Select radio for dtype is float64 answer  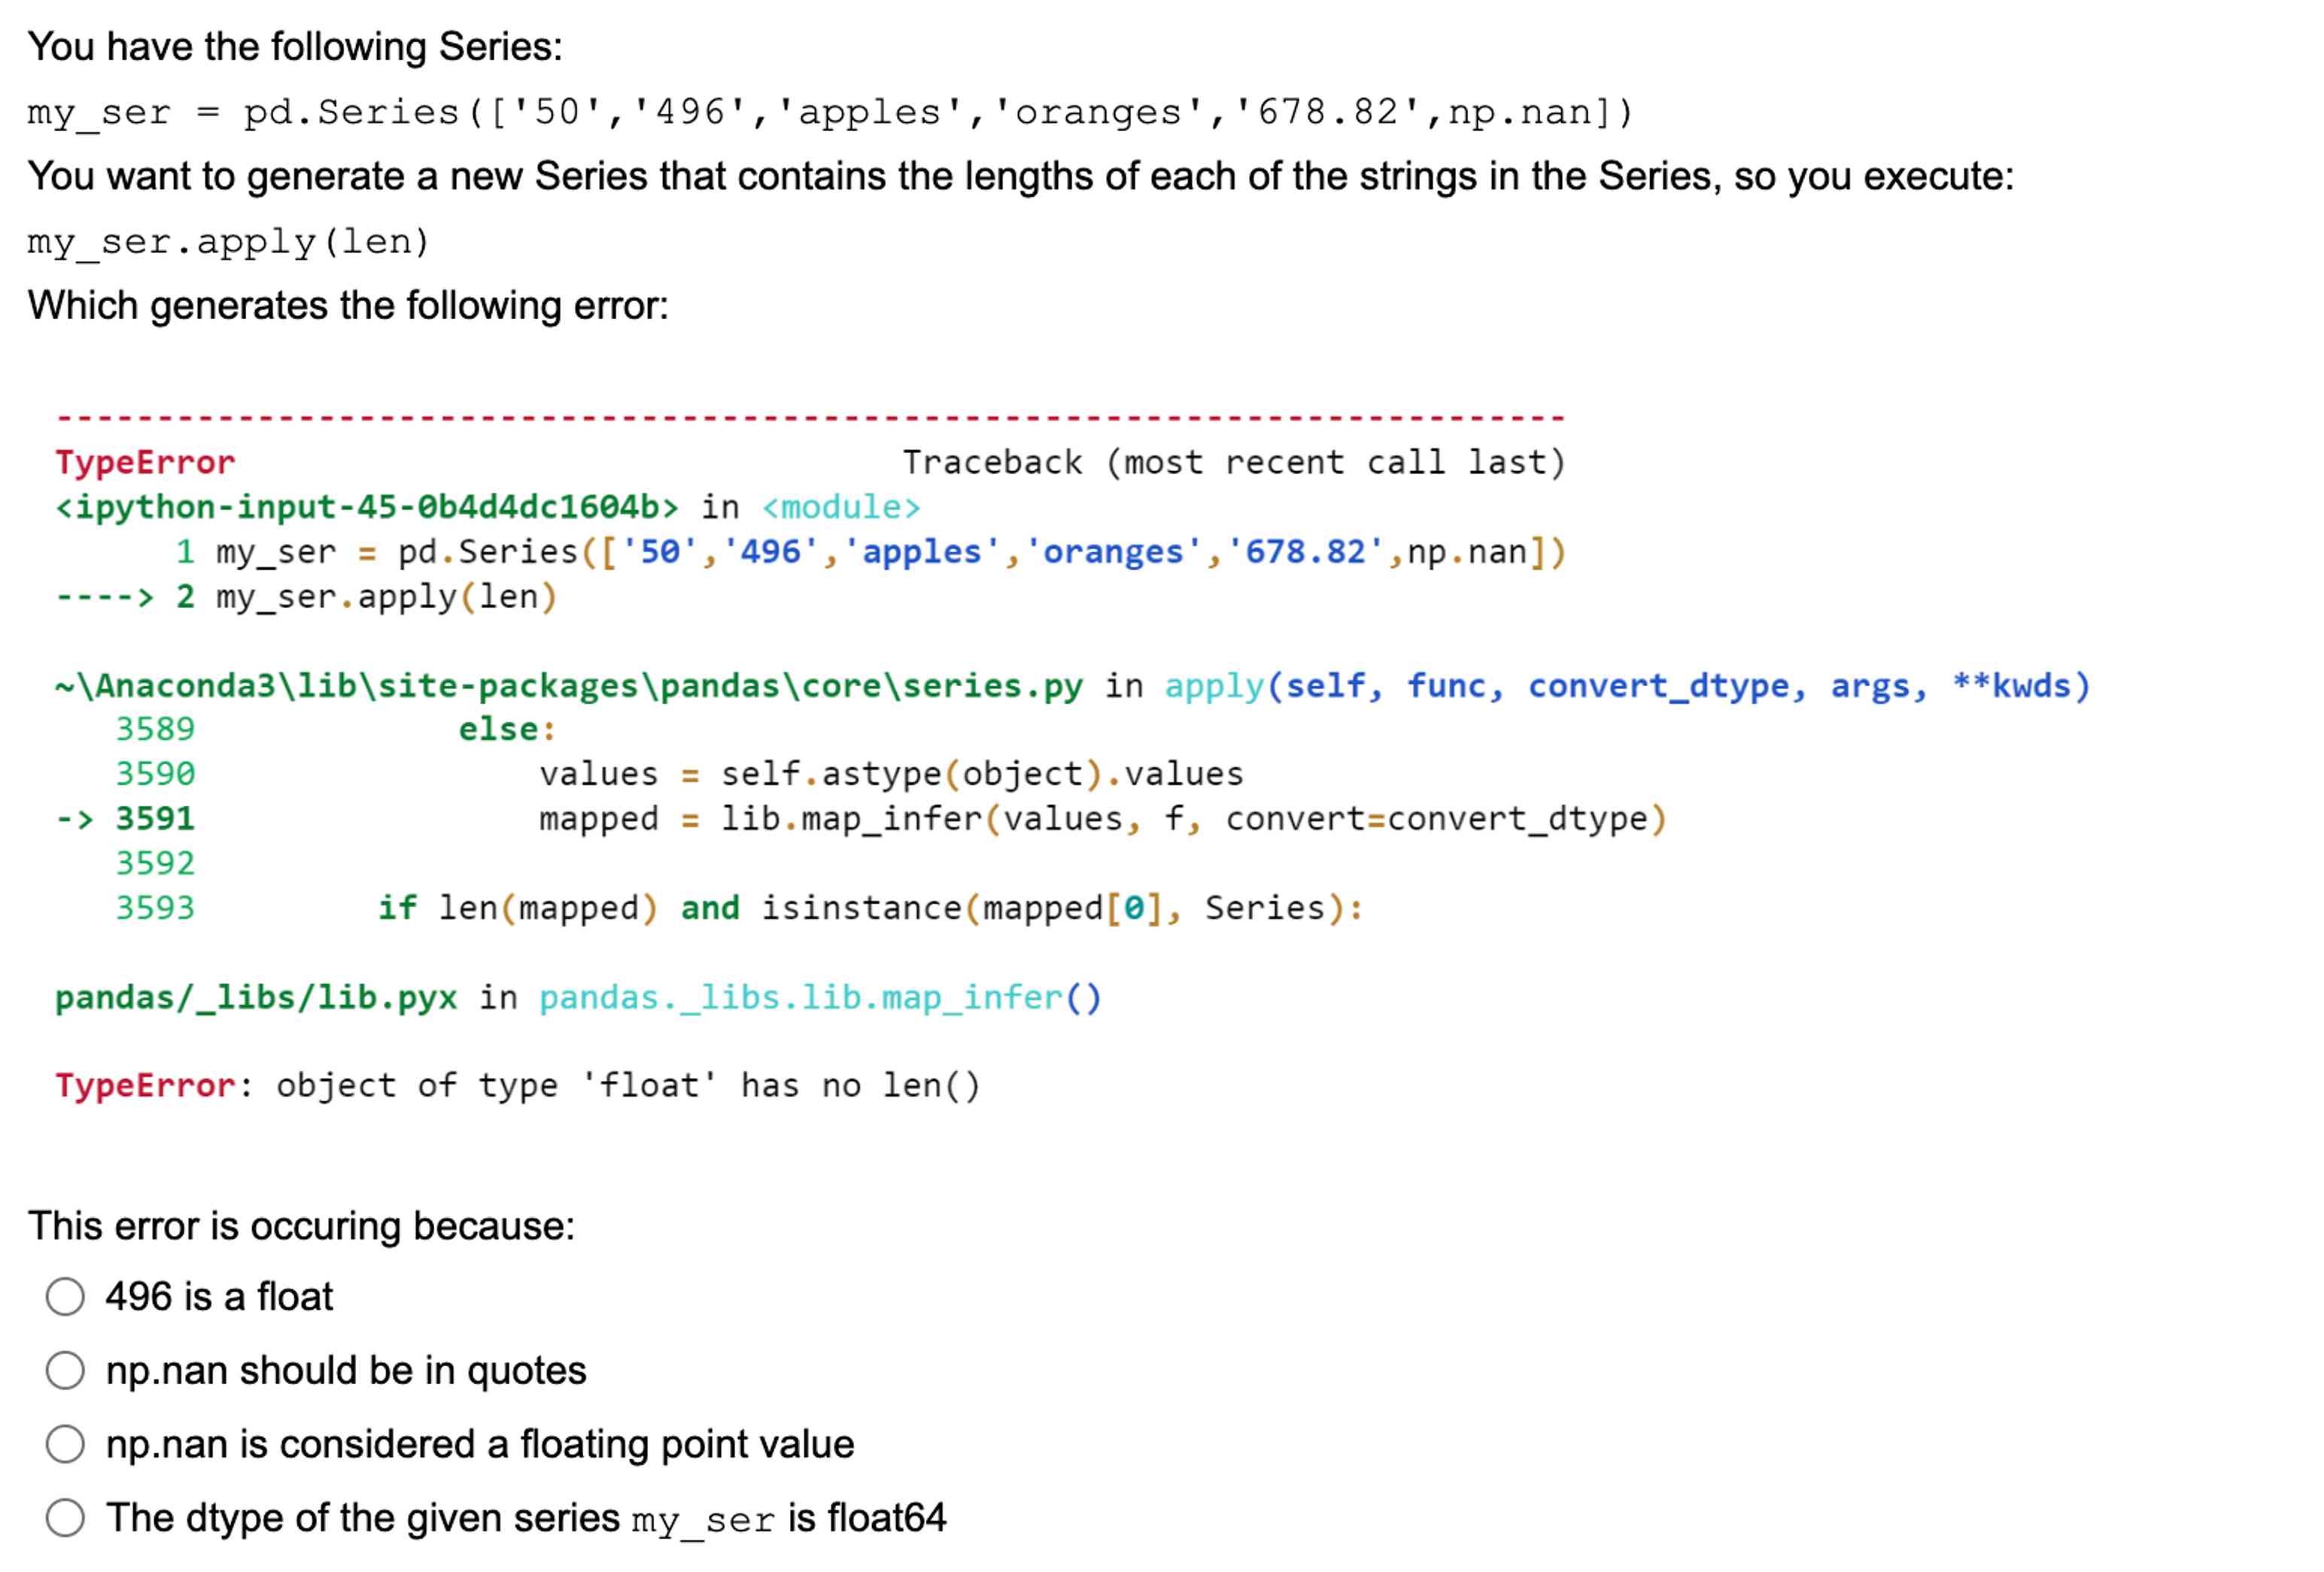pyautogui.click(x=65, y=1517)
